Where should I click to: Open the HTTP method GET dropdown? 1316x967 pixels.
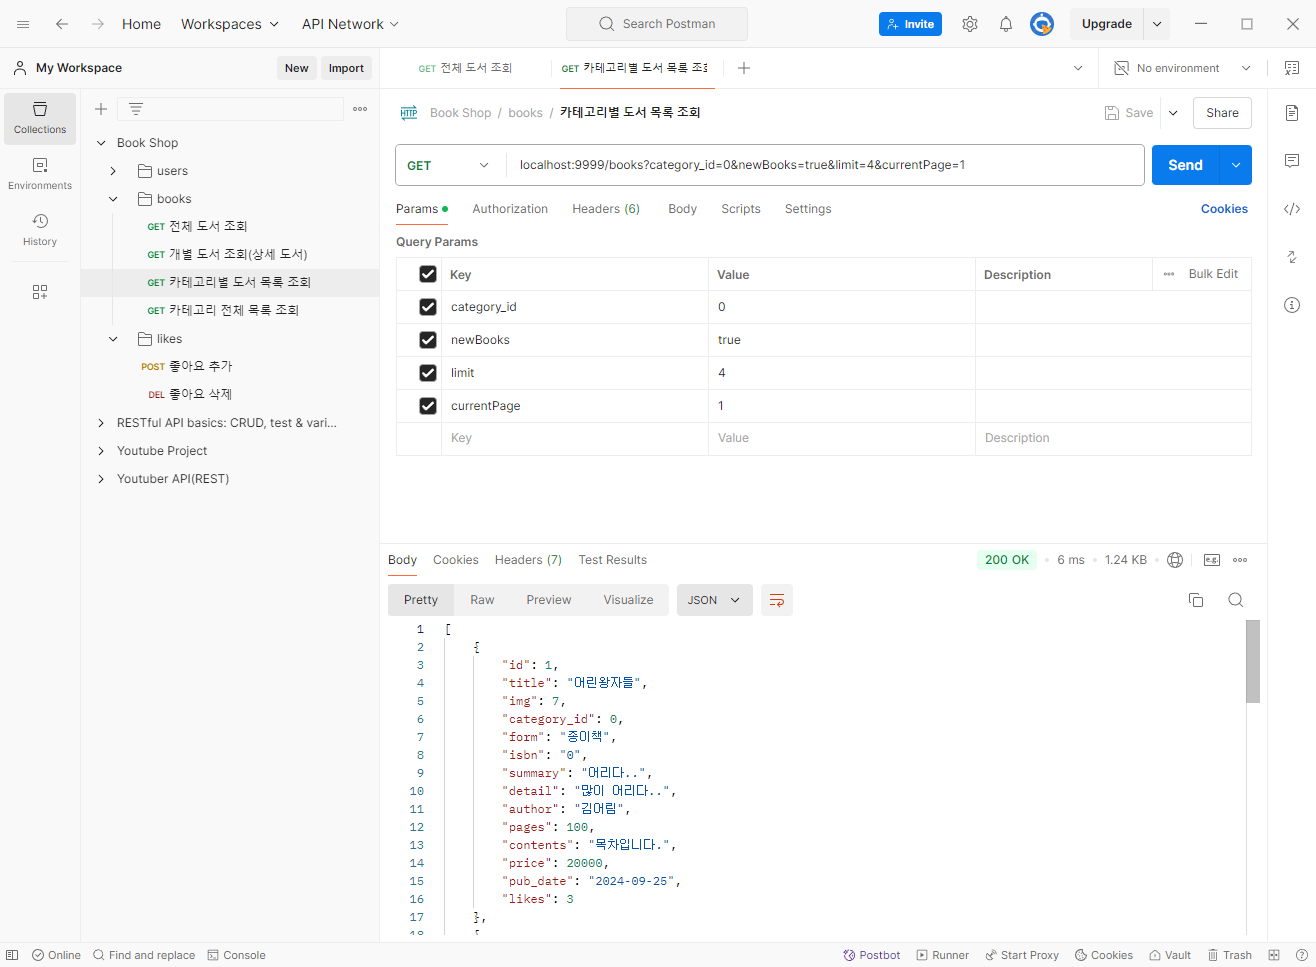click(449, 165)
